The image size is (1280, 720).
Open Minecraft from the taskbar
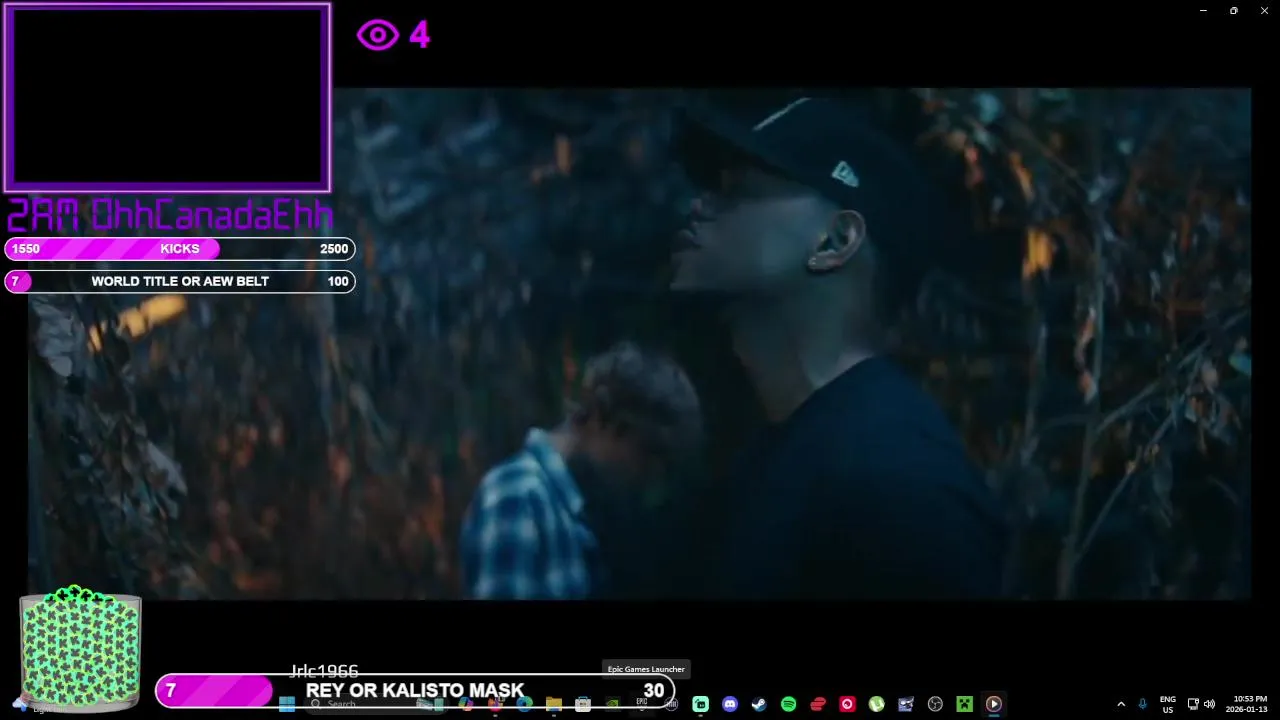(x=964, y=704)
